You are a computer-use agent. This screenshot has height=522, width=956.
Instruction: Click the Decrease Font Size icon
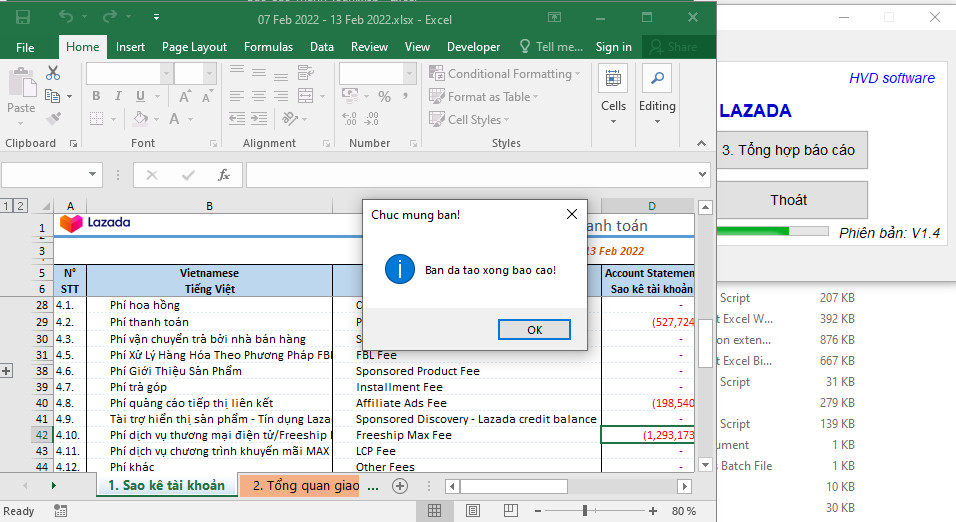coord(207,96)
